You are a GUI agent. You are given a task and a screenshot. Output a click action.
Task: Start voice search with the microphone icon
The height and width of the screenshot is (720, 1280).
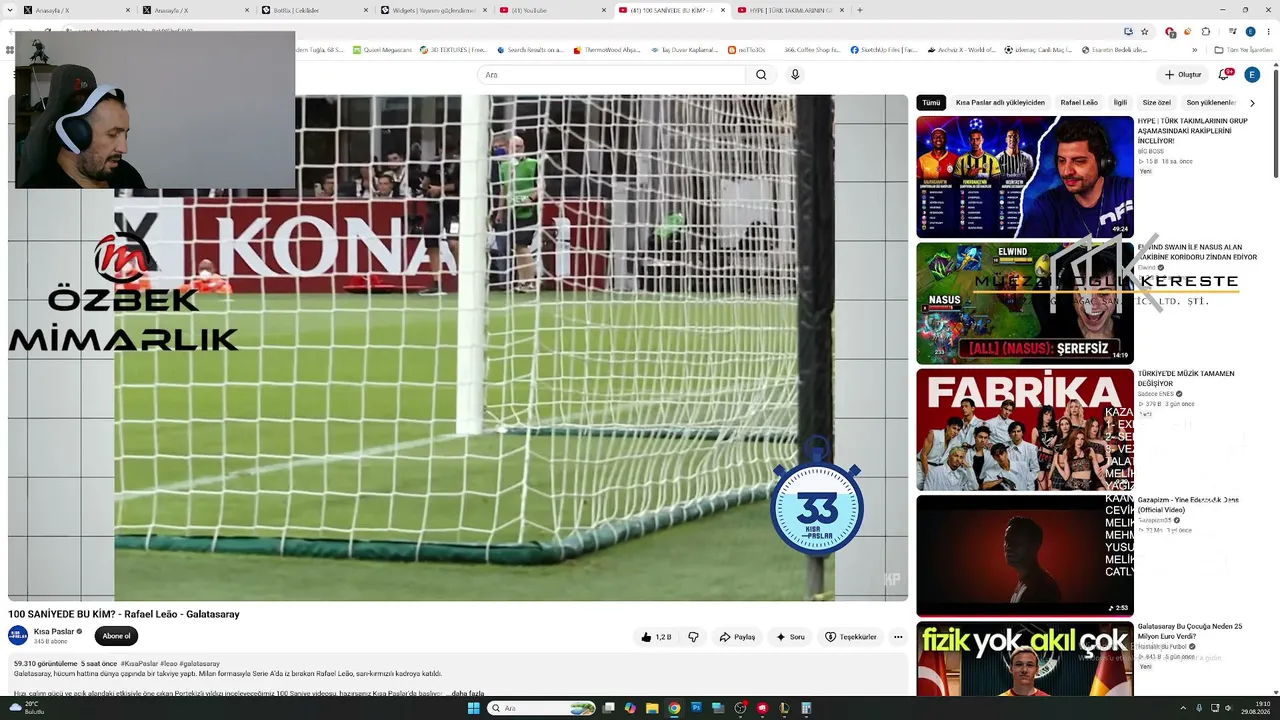(795, 75)
